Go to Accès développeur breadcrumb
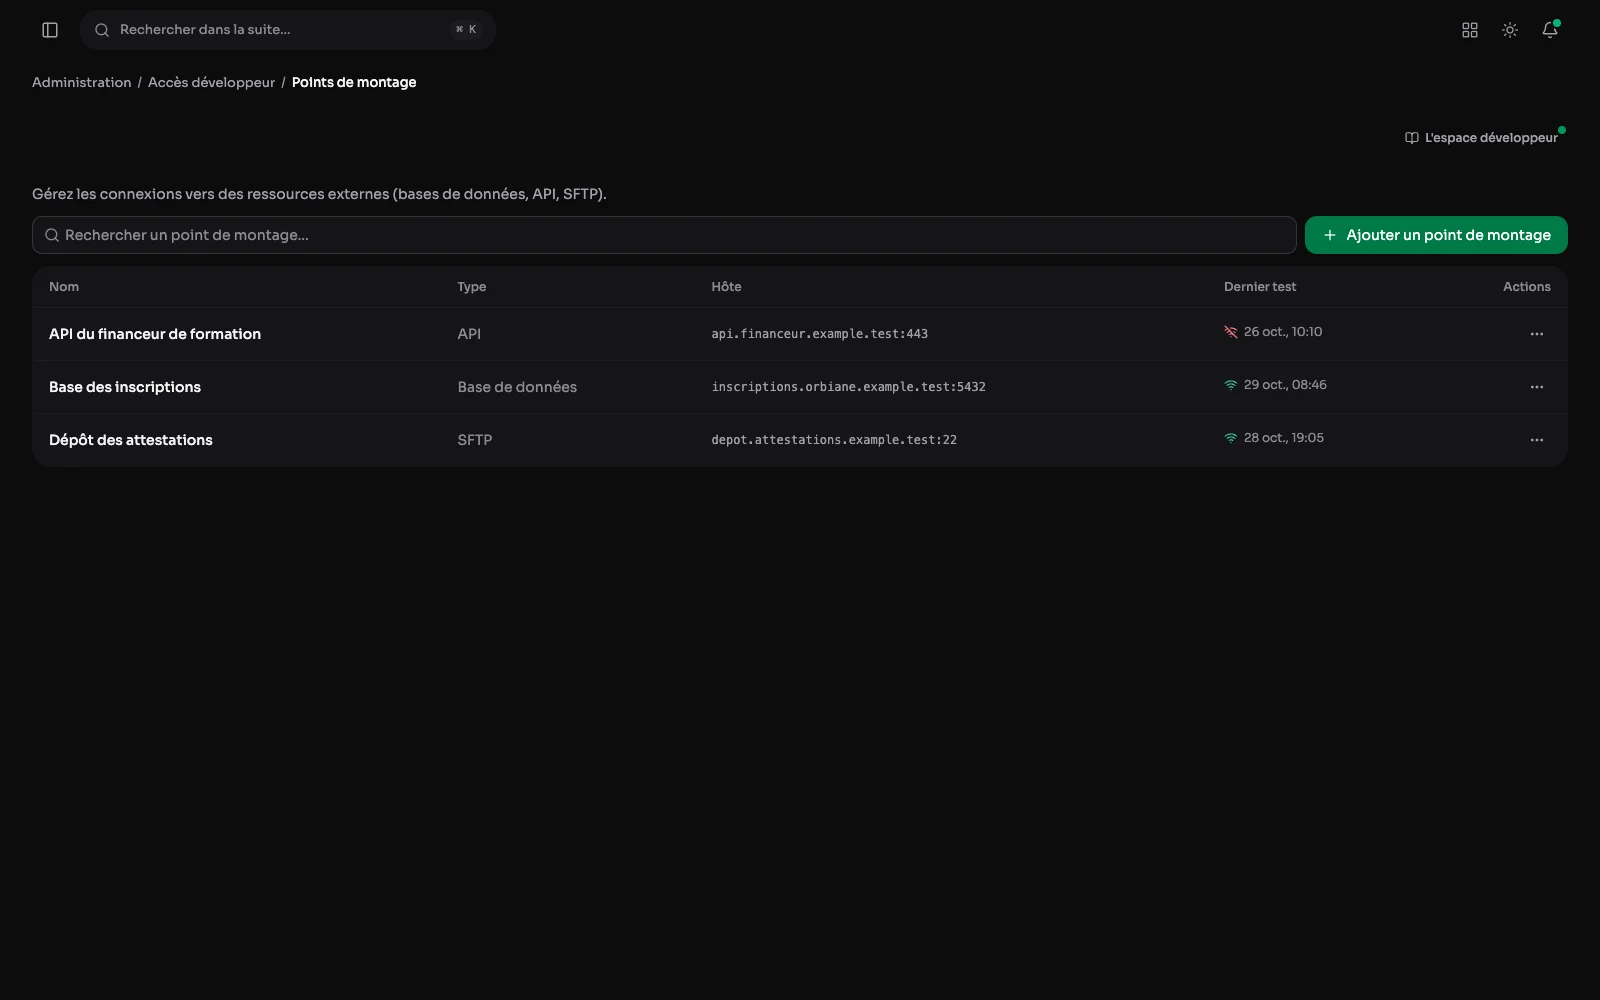This screenshot has width=1600, height=1000. coord(211,82)
